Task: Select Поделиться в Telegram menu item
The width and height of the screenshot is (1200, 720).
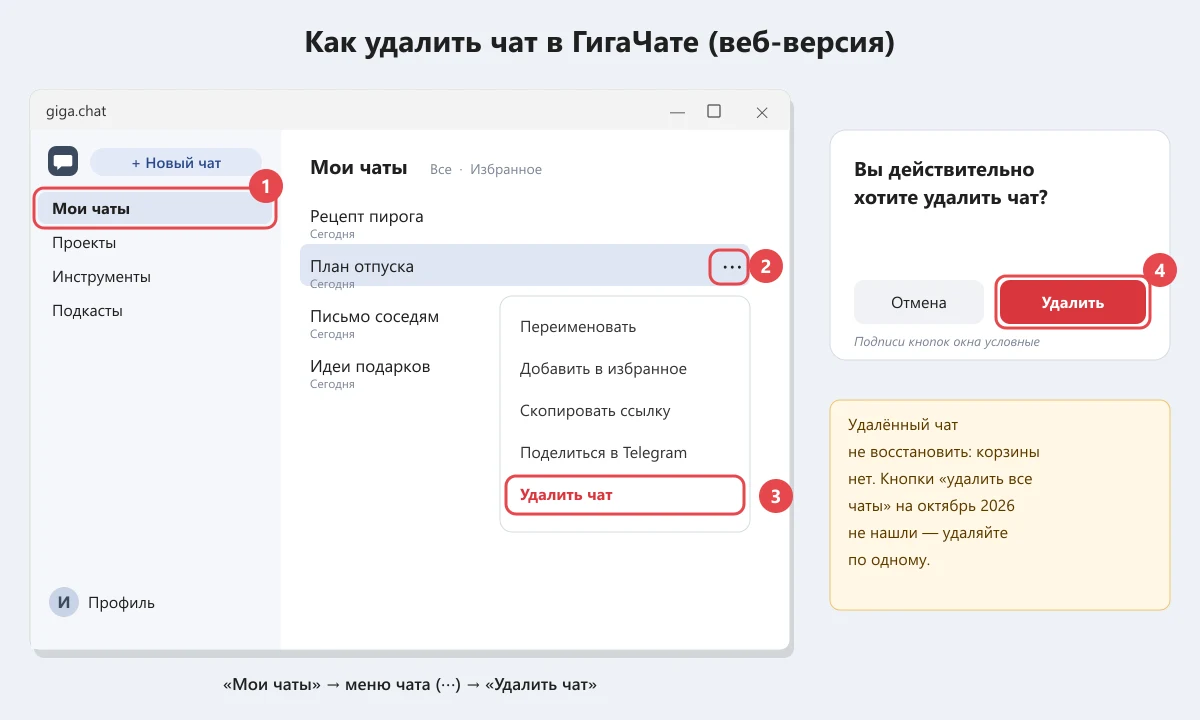Action: click(603, 453)
